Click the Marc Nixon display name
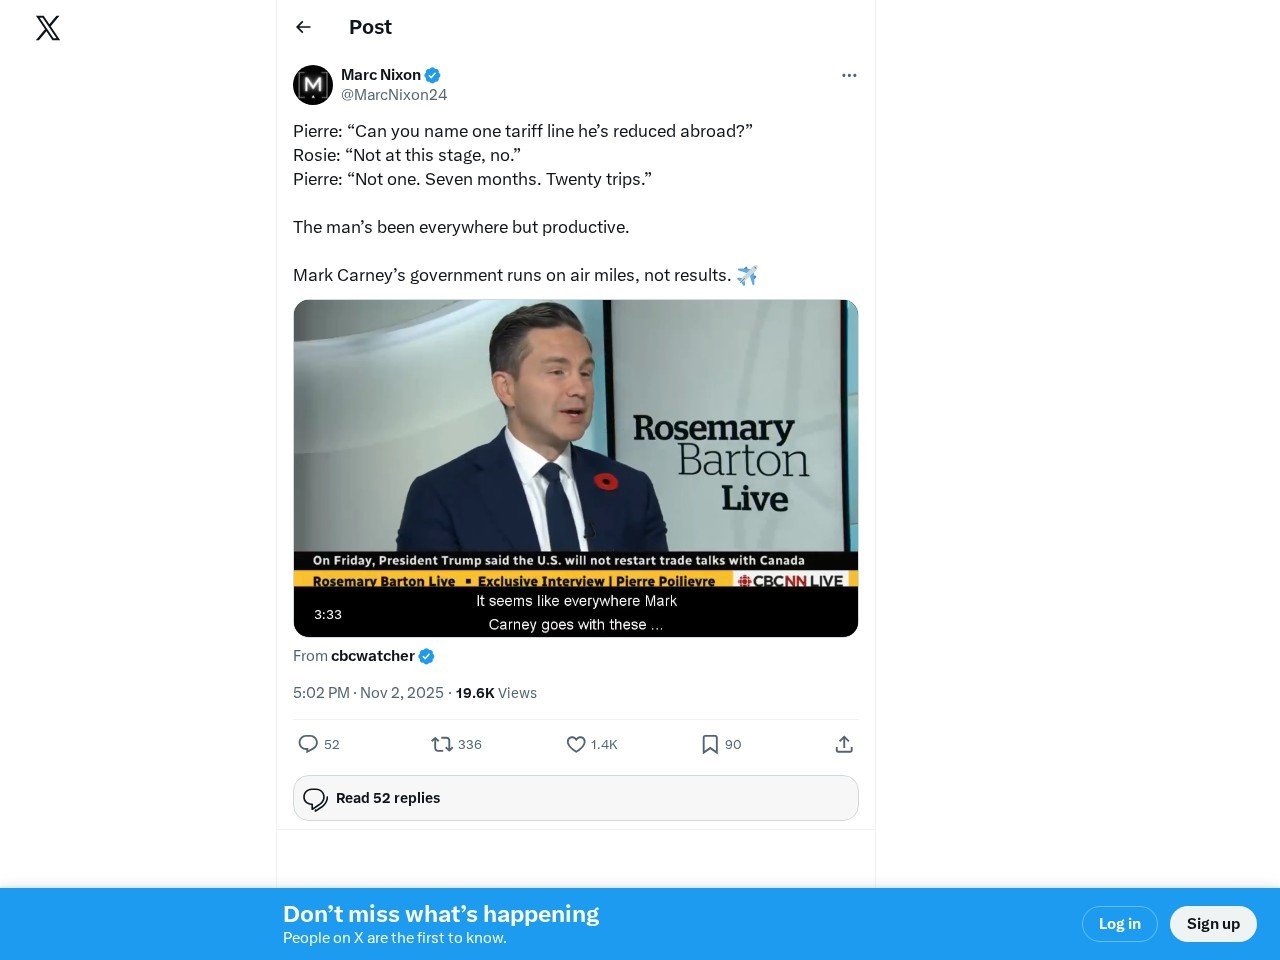Viewport: 1280px width, 960px height. (x=381, y=75)
